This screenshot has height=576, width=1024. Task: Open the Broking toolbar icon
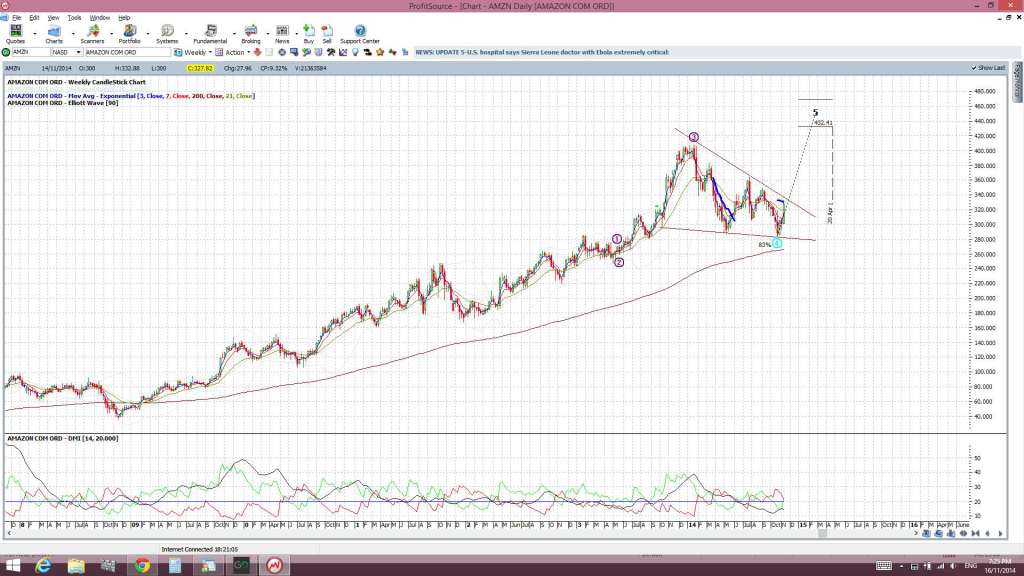coord(251,30)
